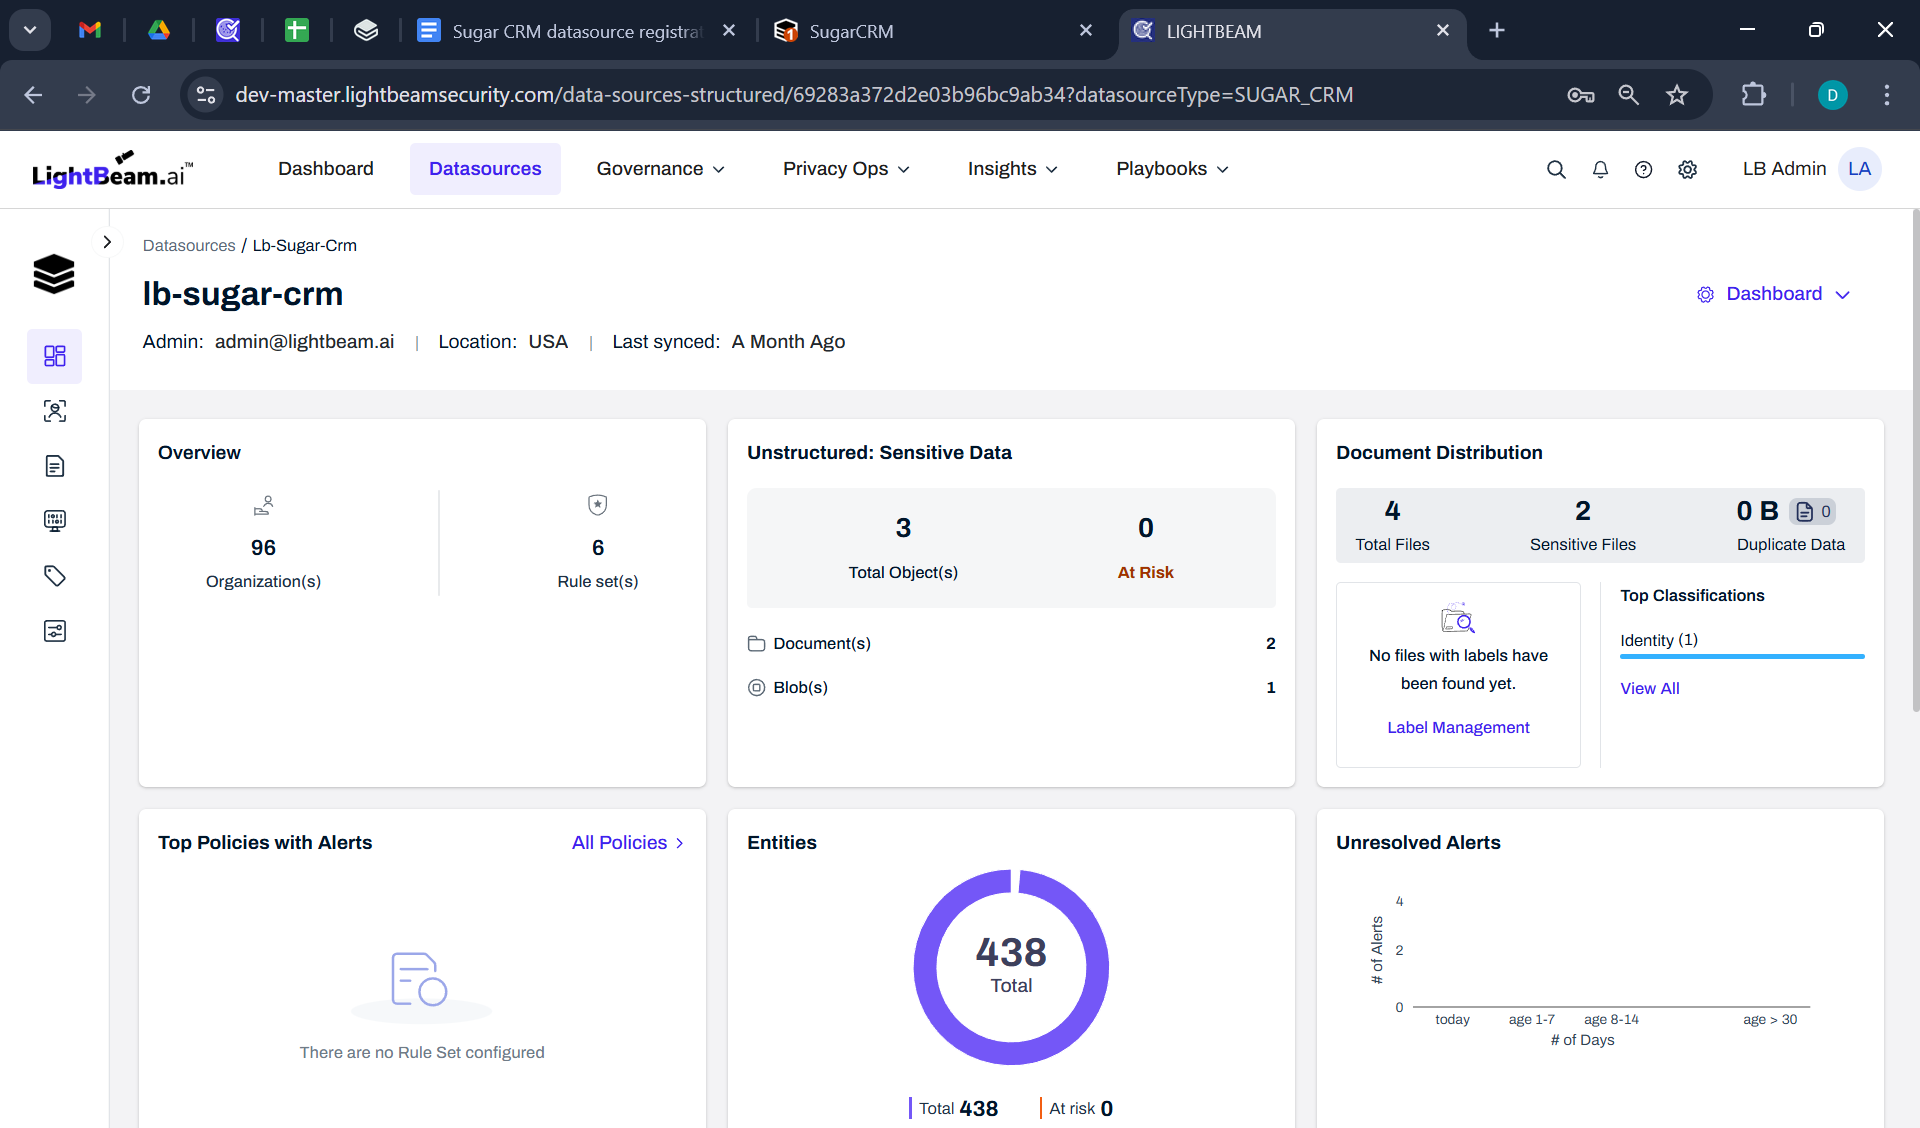Switch to the Datasources nav tab
The height and width of the screenshot is (1128, 1920).
(x=485, y=169)
